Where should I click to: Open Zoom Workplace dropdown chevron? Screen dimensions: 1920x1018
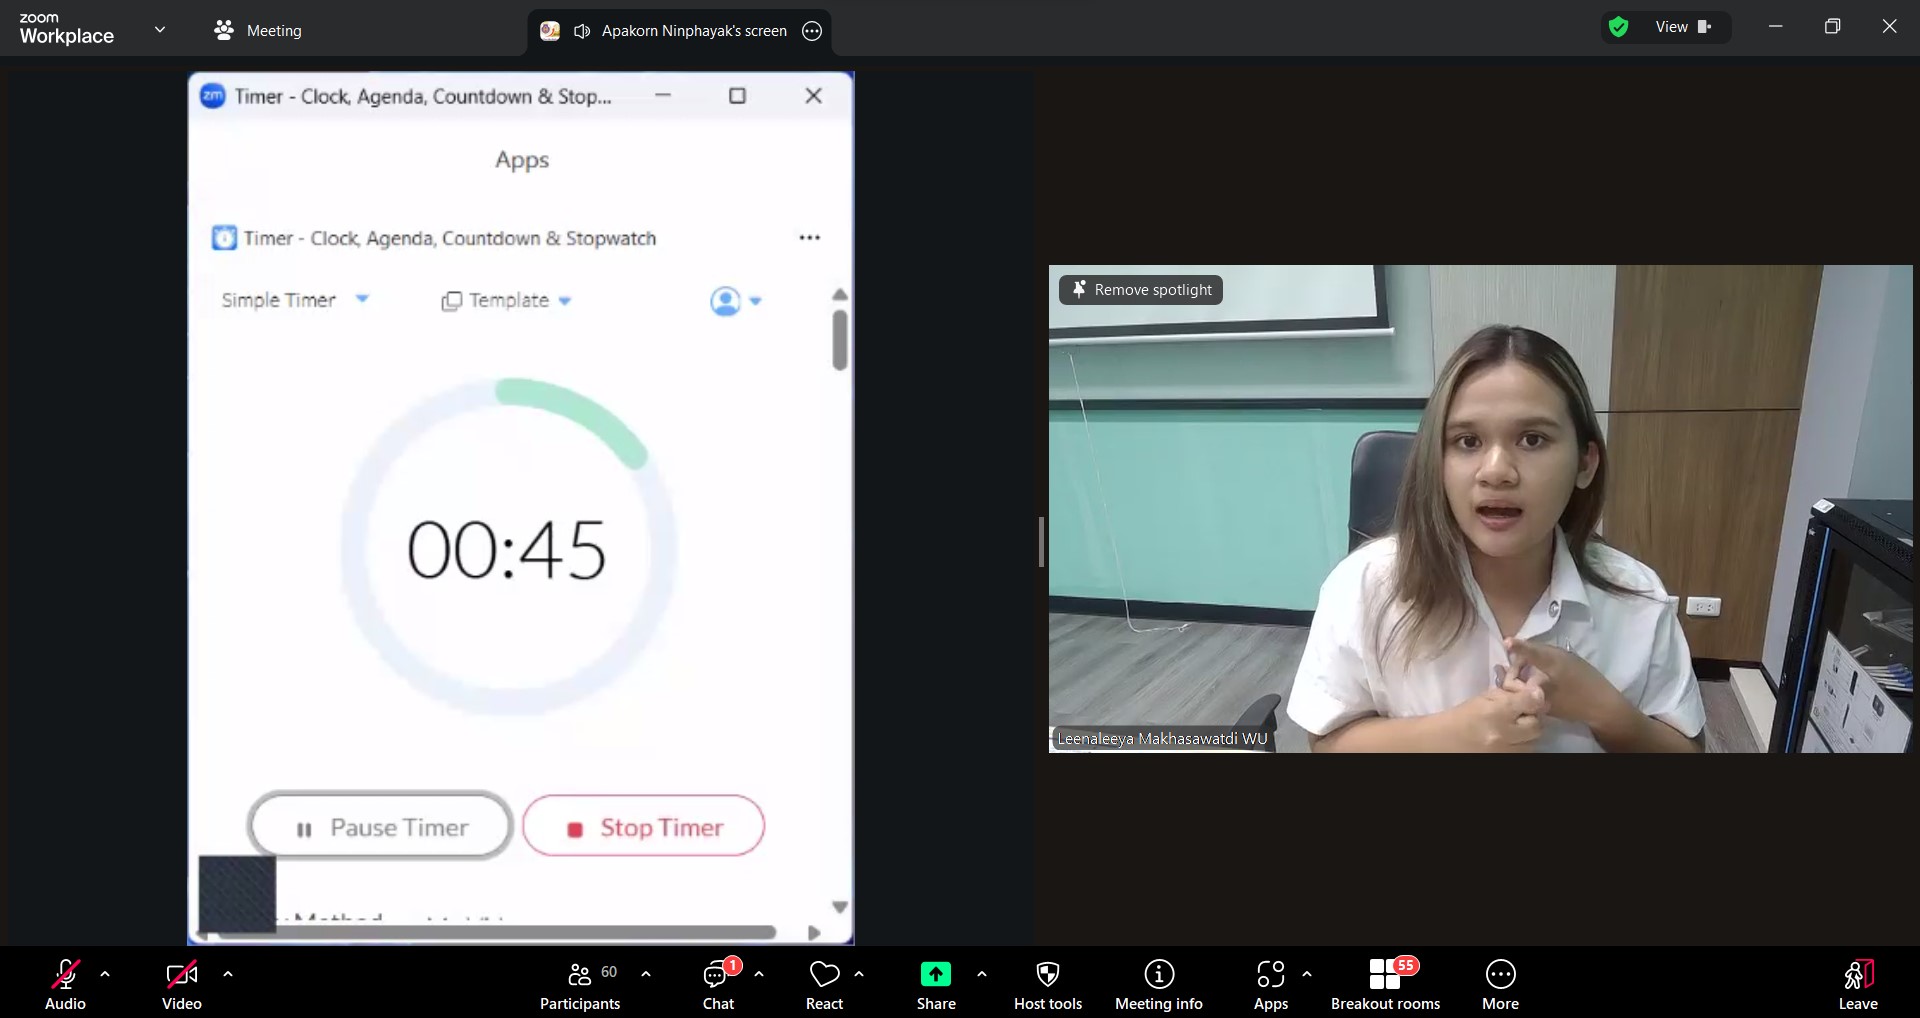click(160, 30)
